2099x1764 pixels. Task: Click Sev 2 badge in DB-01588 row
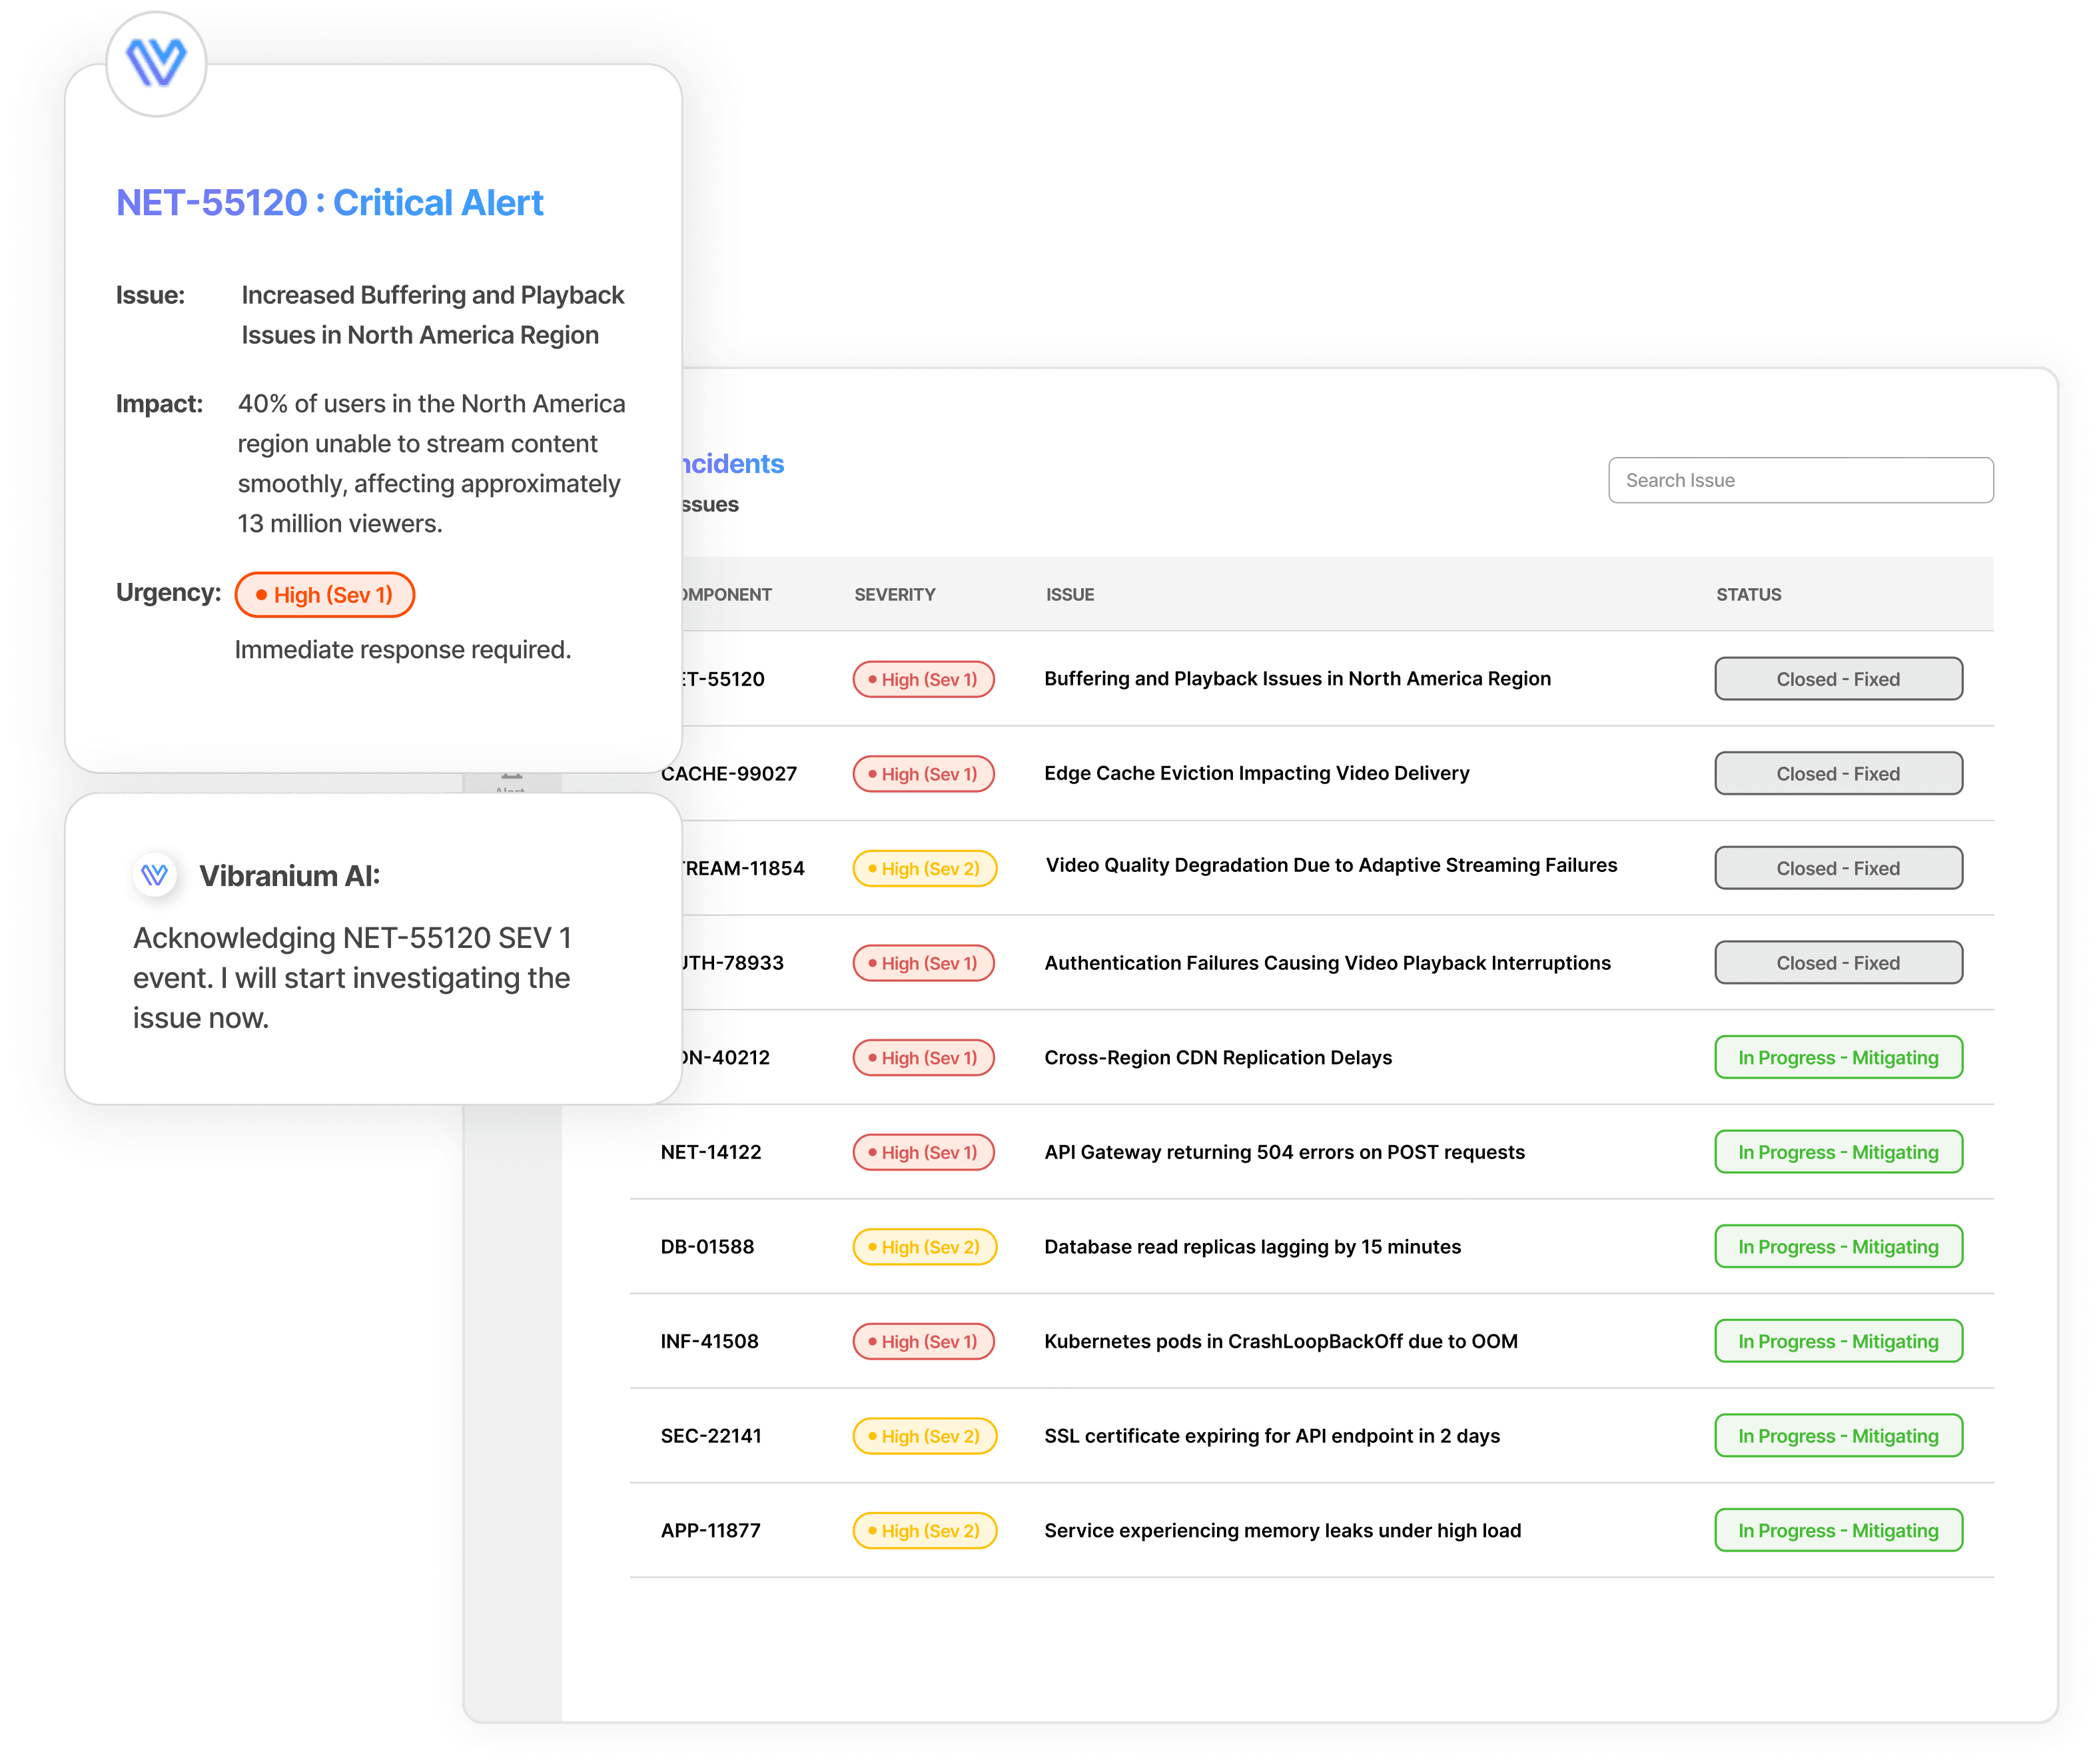(x=924, y=1247)
